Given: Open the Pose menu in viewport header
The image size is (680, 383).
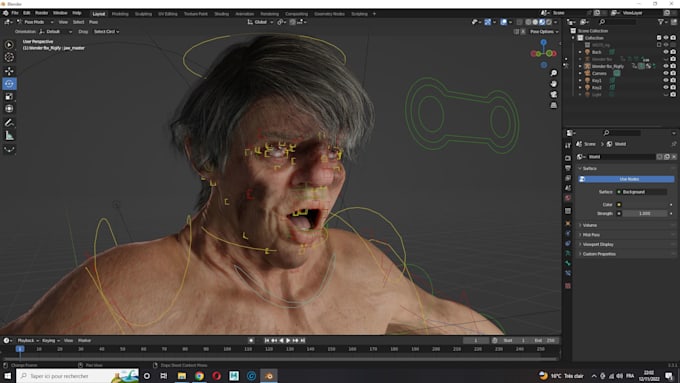Looking at the screenshot, I should click(x=94, y=22).
